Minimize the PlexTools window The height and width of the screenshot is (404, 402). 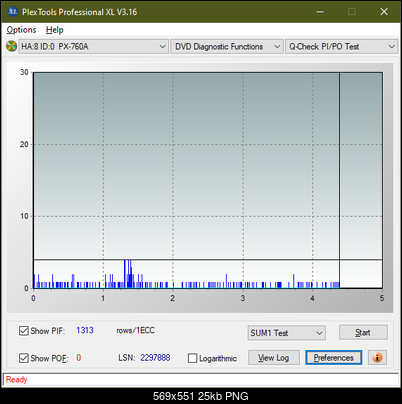[320, 12]
